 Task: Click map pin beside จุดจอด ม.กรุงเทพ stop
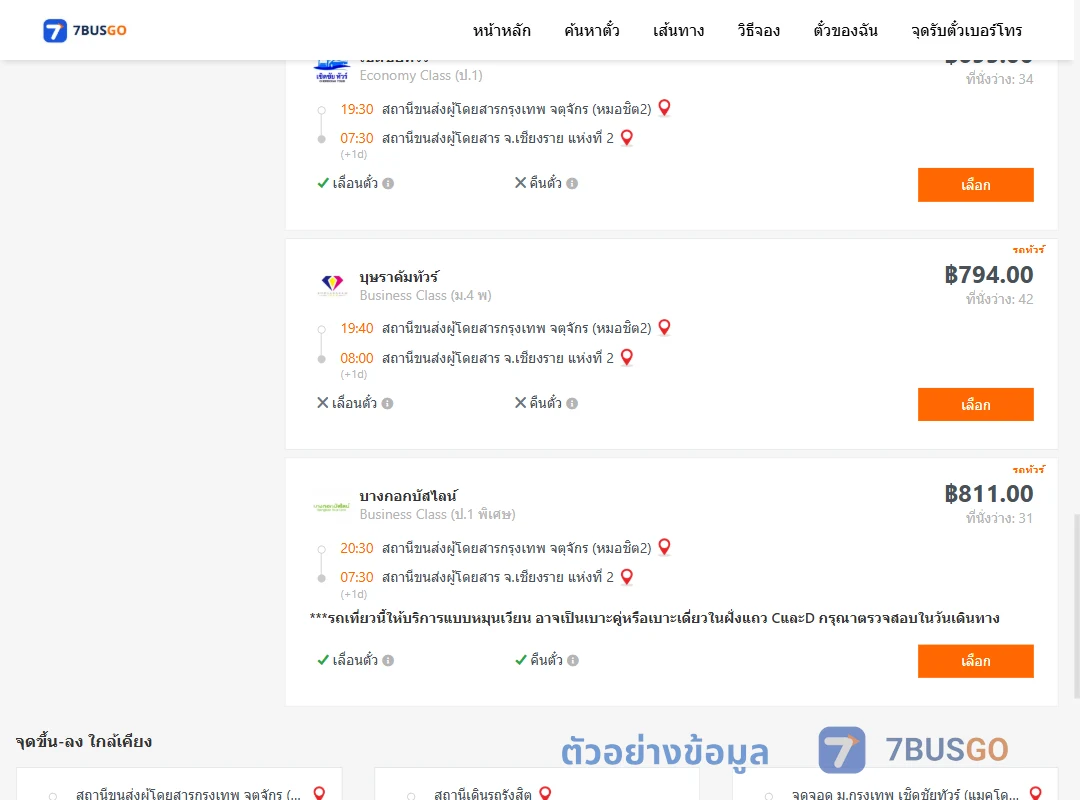click(1035, 793)
